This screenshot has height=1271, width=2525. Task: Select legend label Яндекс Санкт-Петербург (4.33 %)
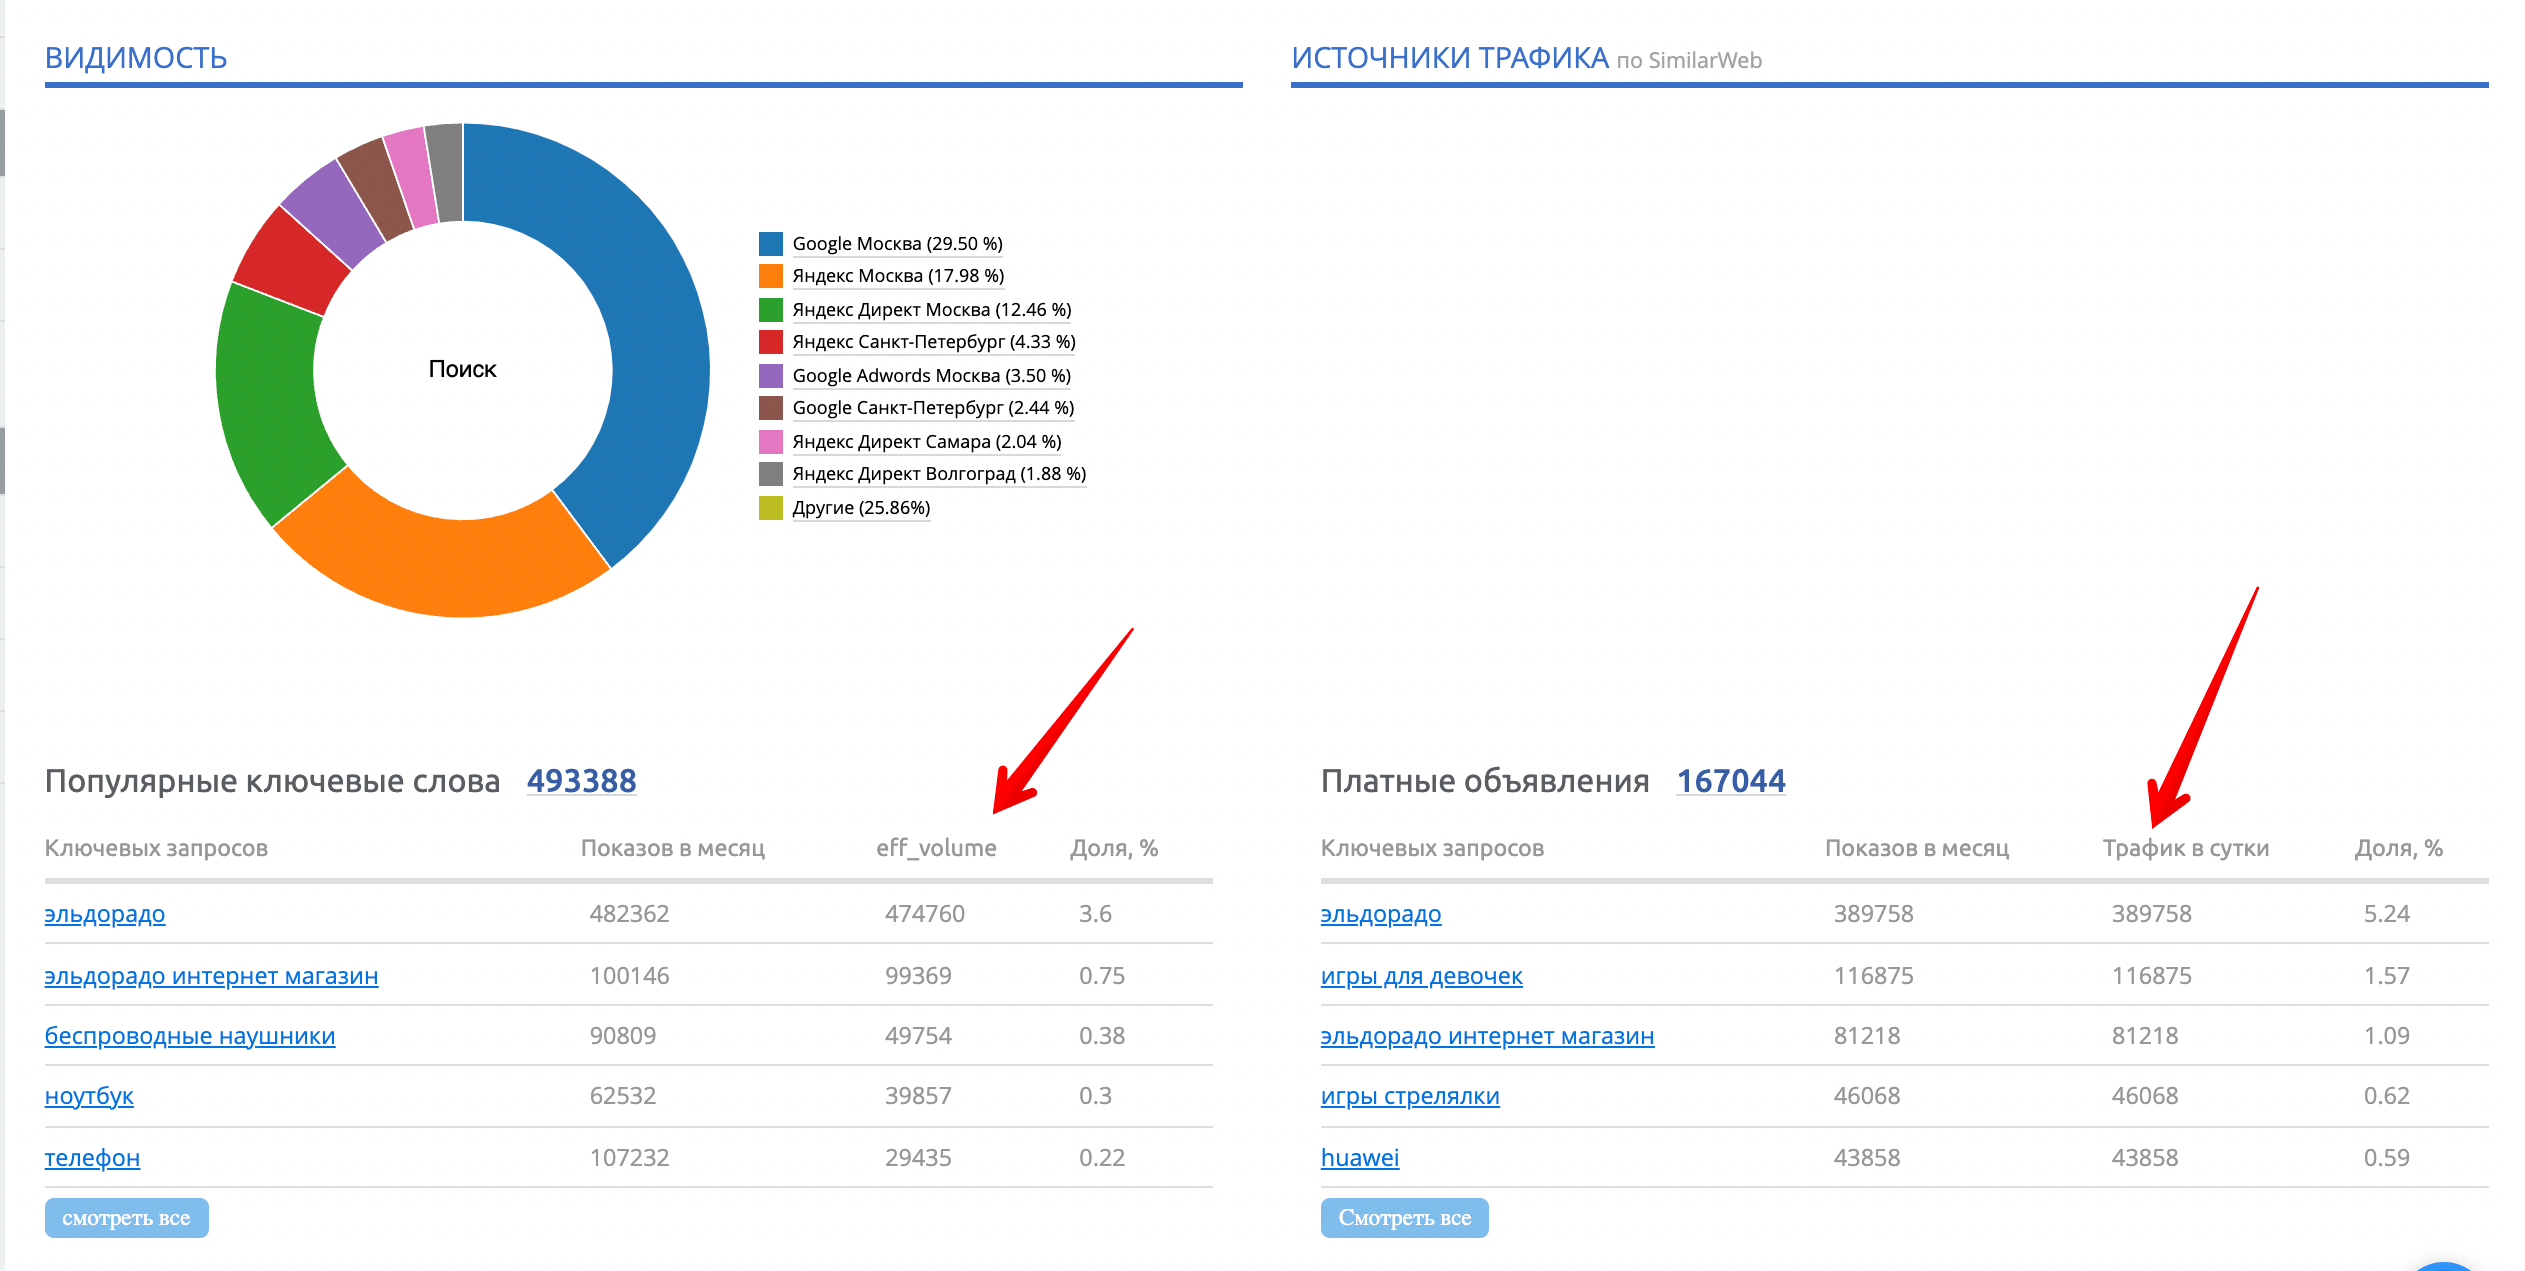(x=934, y=341)
